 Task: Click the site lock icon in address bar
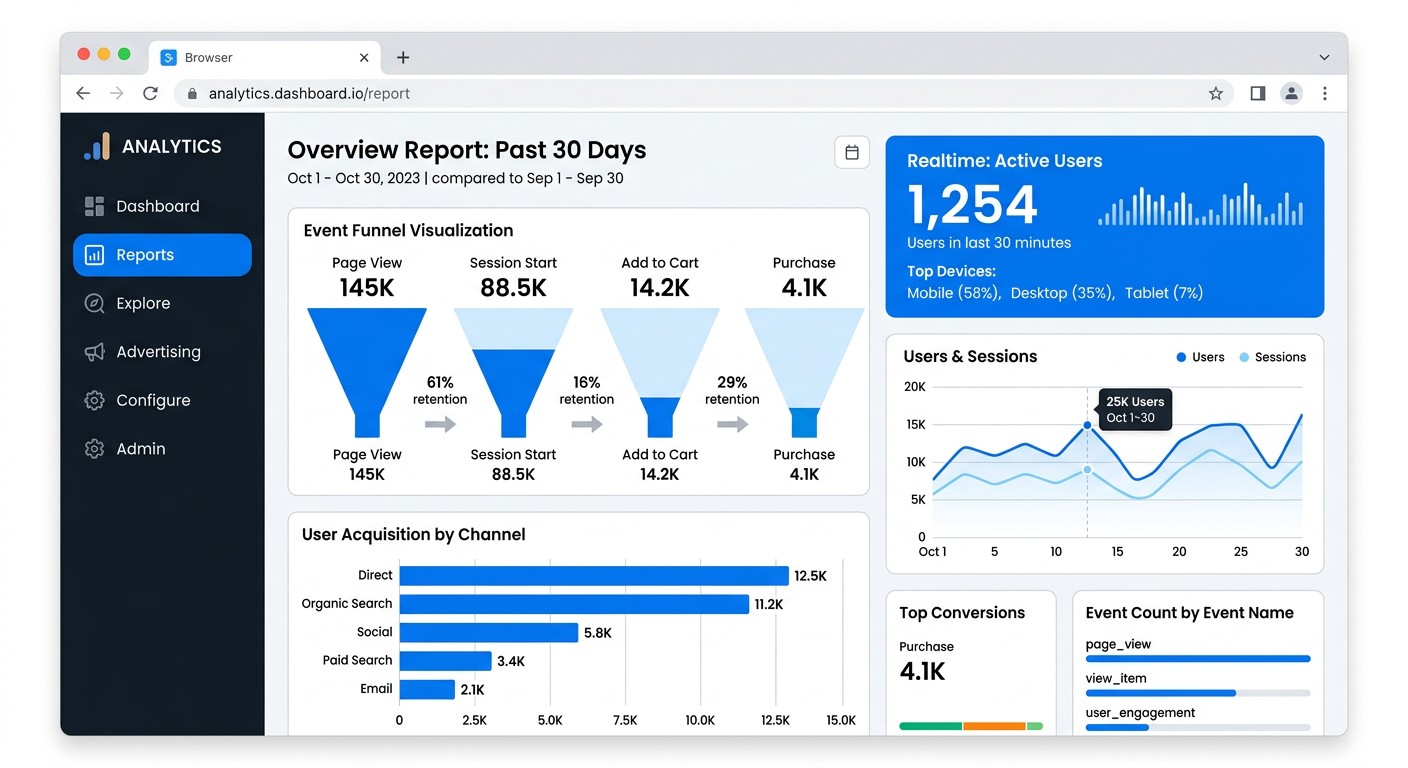click(192, 93)
